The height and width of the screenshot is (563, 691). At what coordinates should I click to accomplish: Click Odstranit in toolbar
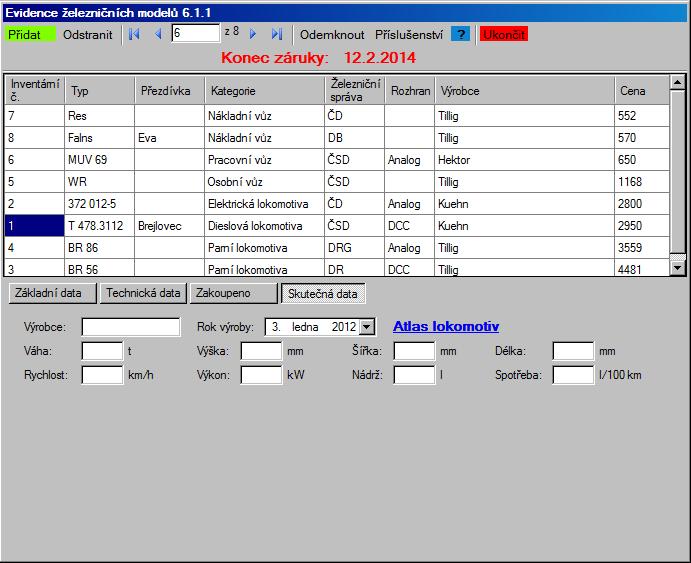(x=88, y=34)
